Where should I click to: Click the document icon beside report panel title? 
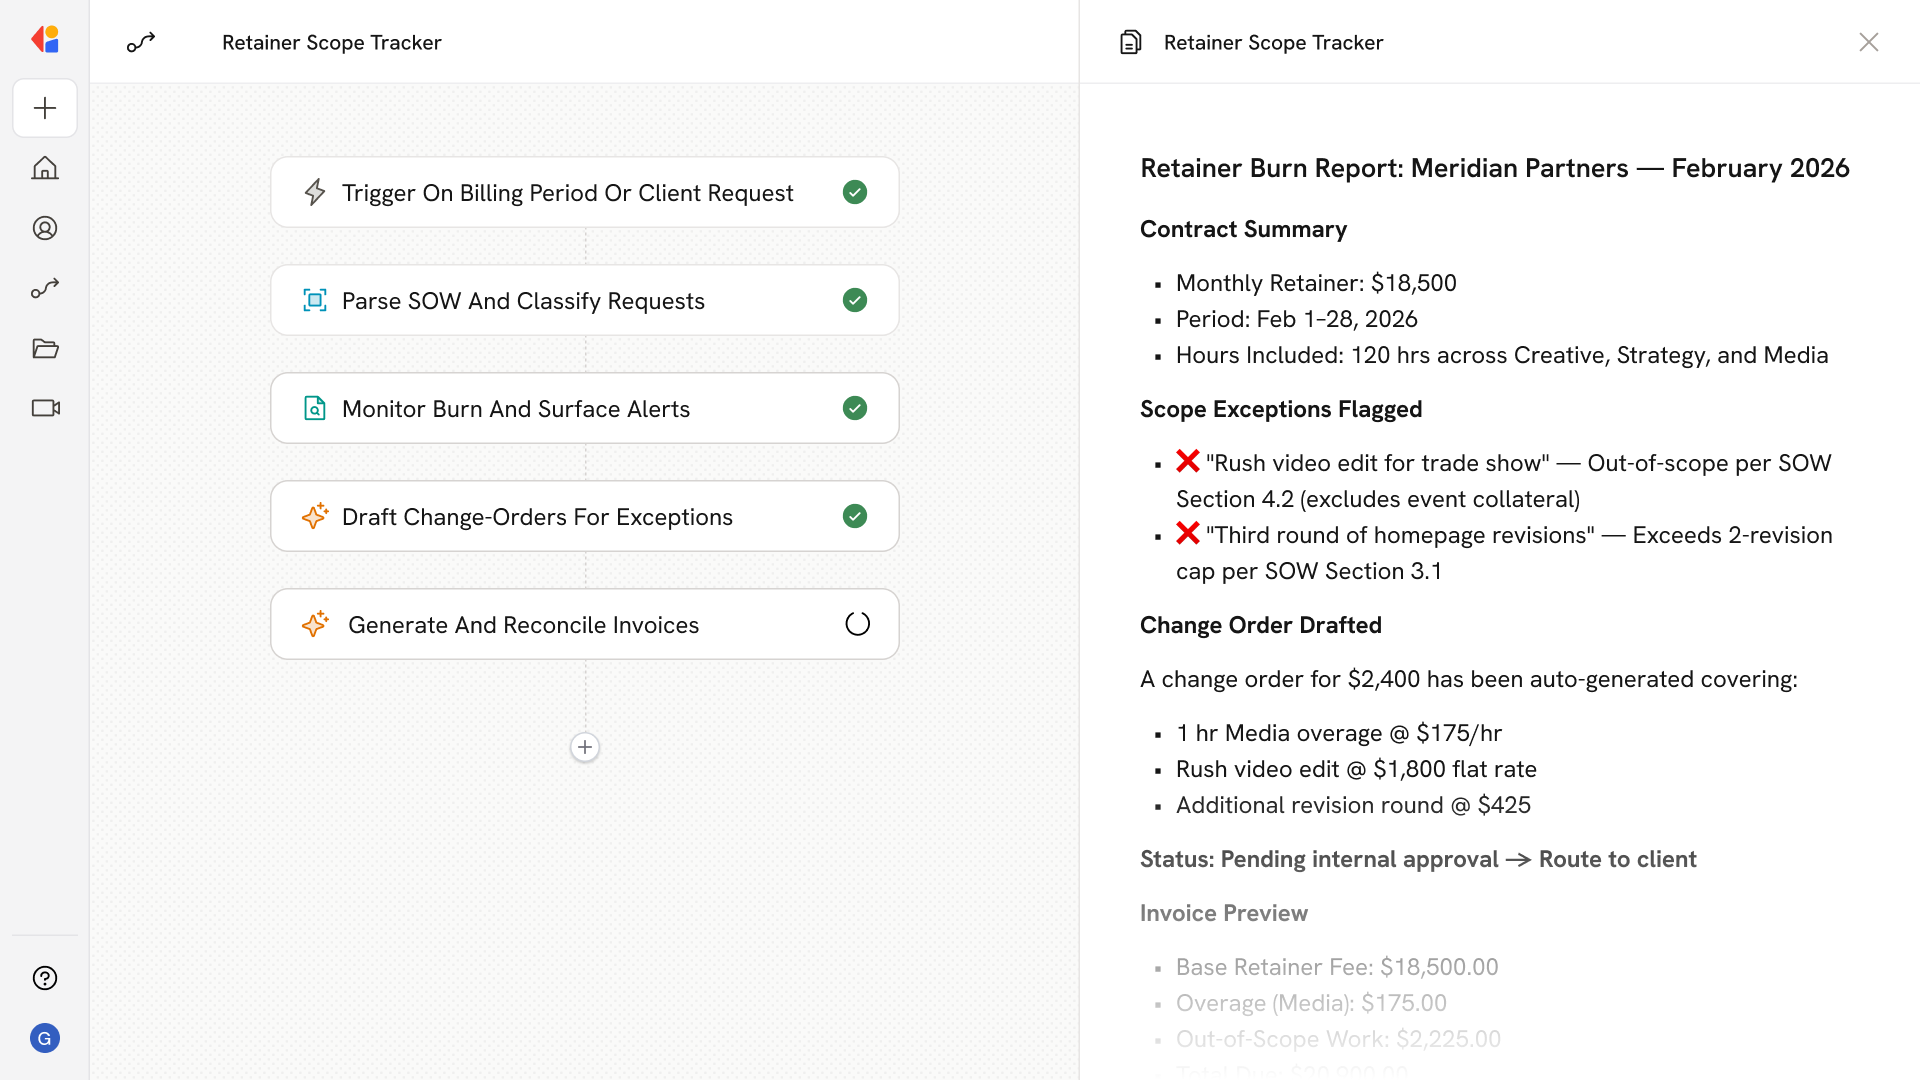pyautogui.click(x=1130, y=42)
